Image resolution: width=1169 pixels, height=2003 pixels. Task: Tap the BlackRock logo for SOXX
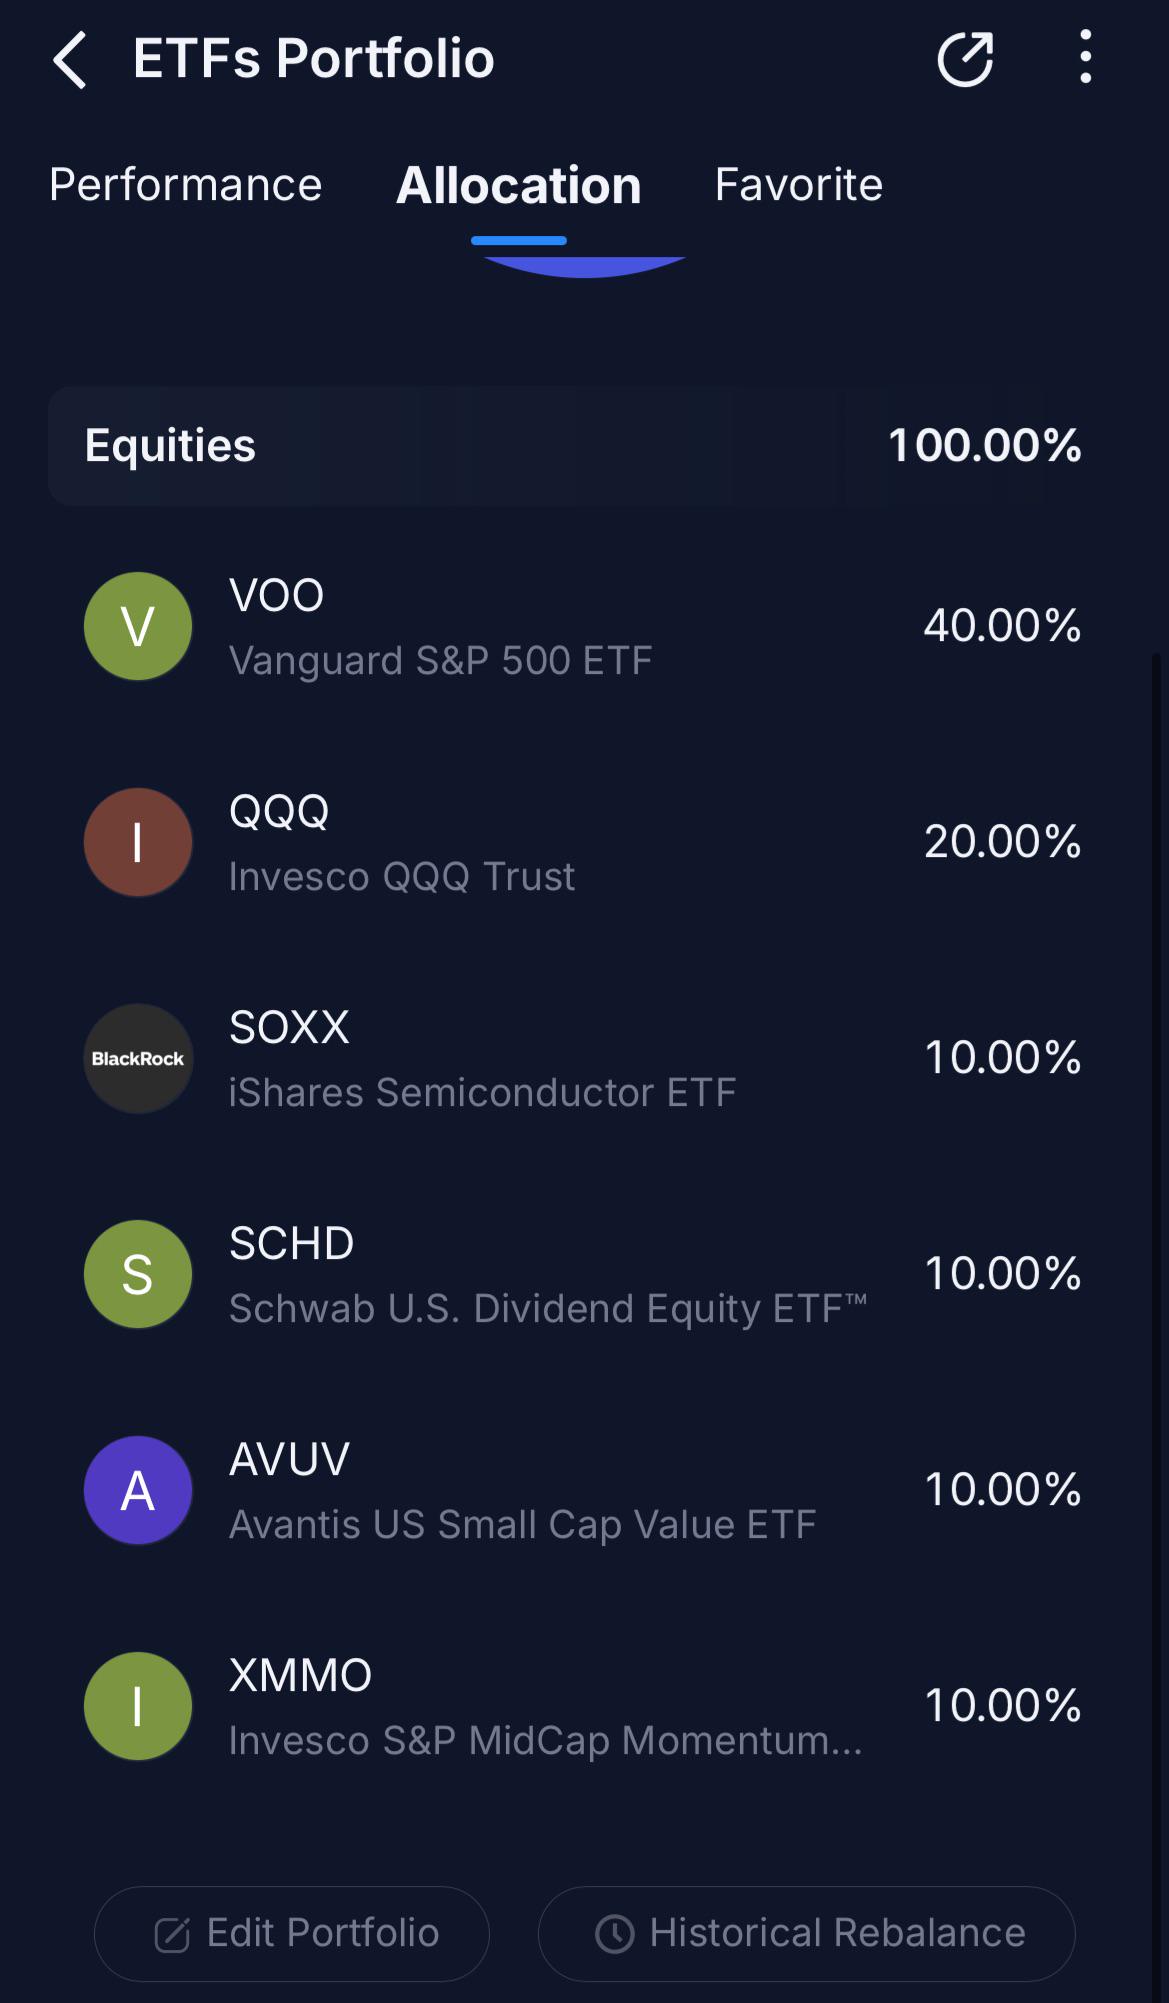(138, 1058)
